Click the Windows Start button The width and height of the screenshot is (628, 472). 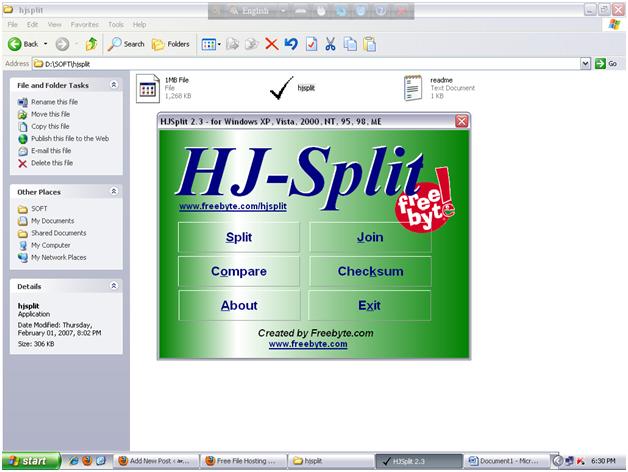30,461
